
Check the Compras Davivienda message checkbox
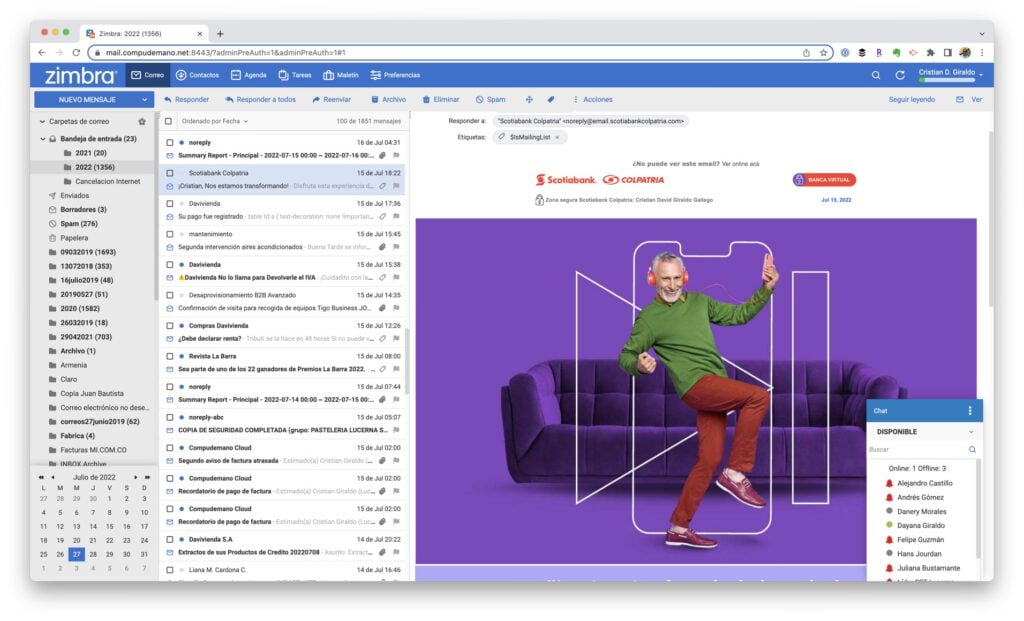tap(170, 326)
